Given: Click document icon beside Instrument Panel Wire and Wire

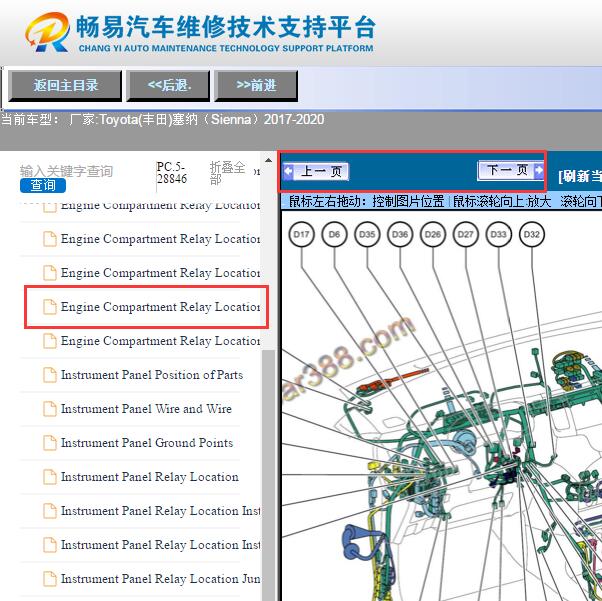Looking at the screenshot, I should click(x=50, y=409).
